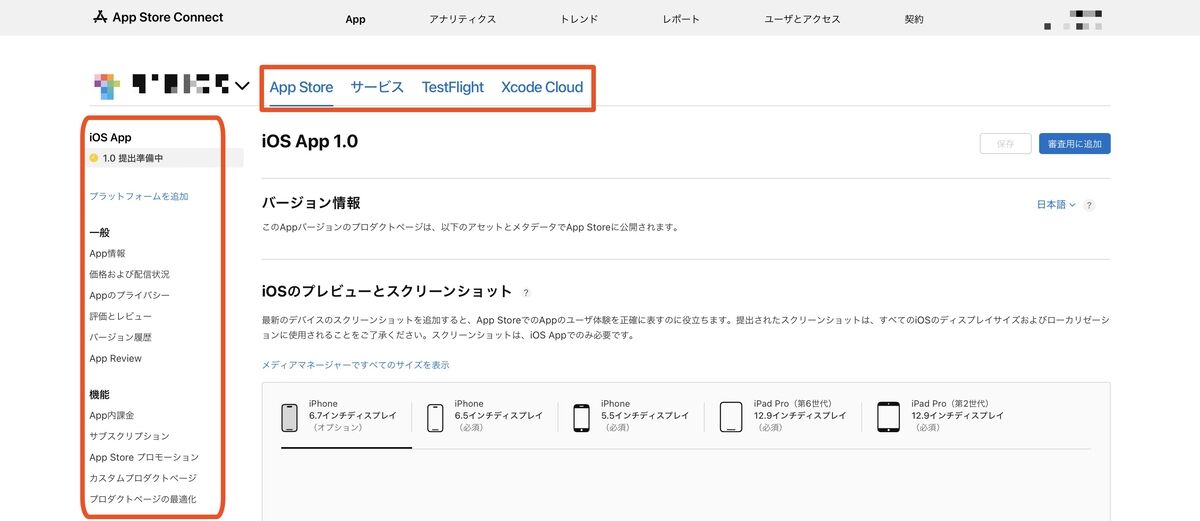Select the iPhone 6.7インチディスプレイ tab label
The height and width of the screenshot is (521, 1200).
352,415
